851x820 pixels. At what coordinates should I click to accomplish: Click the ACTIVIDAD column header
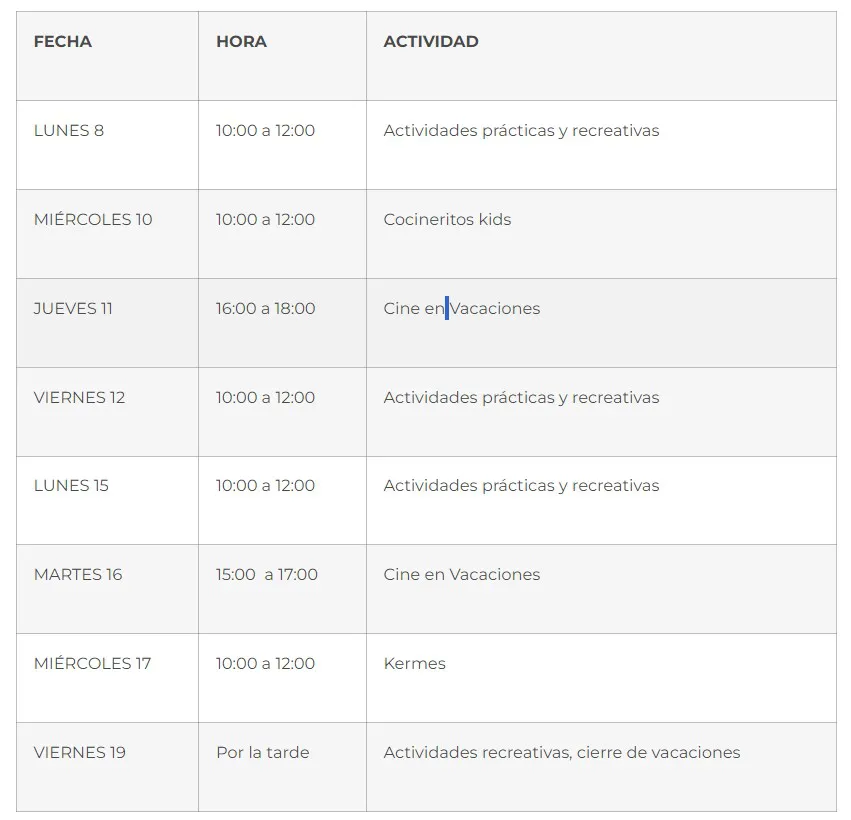[x=431, y=42]
